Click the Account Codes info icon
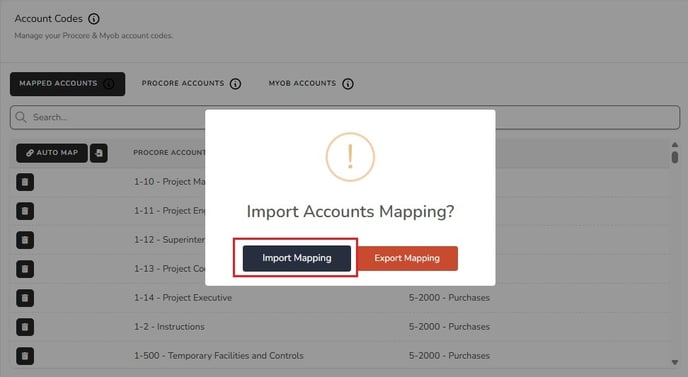Image resolution: width=688 pixels, height=377 pixels. point(93,19)
